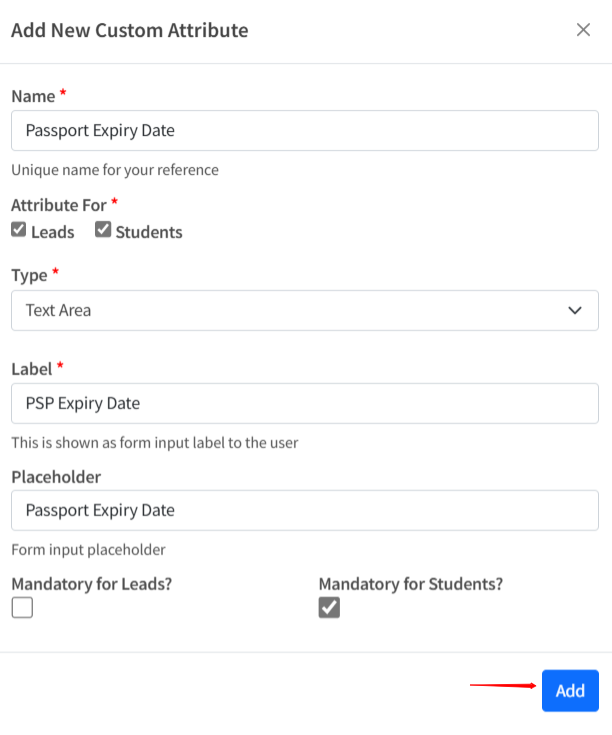Image resolution: width=612 pixels, height=735 pixels.
Task: Uncheck the Leads attribute checkbox
Action: [19, 230]
